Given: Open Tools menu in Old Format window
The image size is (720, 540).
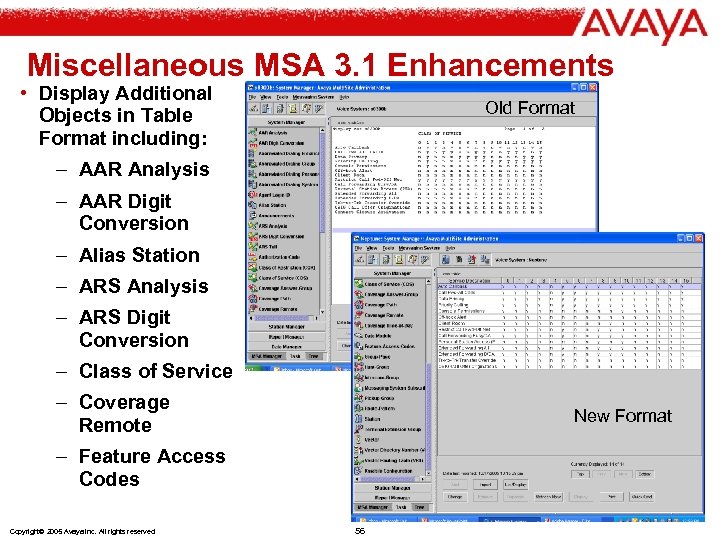Looking at the screenshot, I should pos(282,97).
